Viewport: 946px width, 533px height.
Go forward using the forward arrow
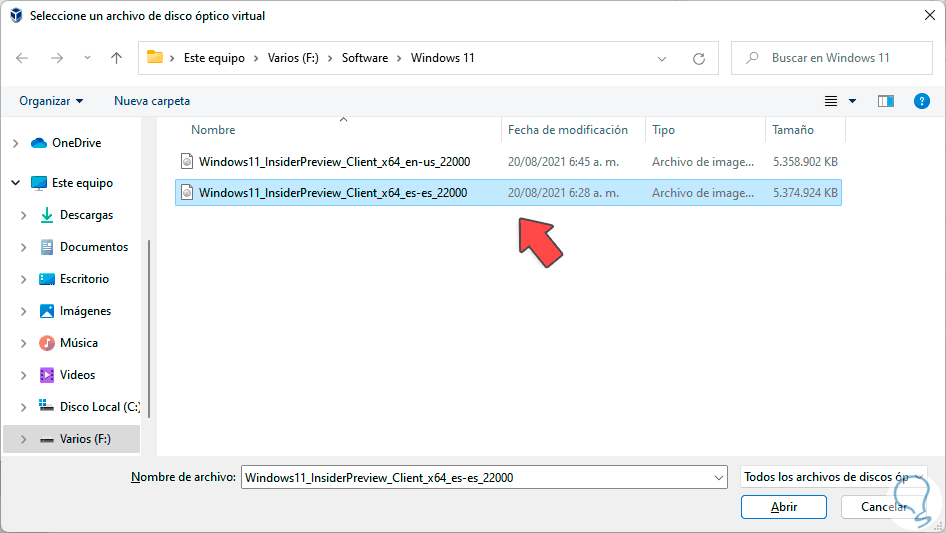click(57, 58)
